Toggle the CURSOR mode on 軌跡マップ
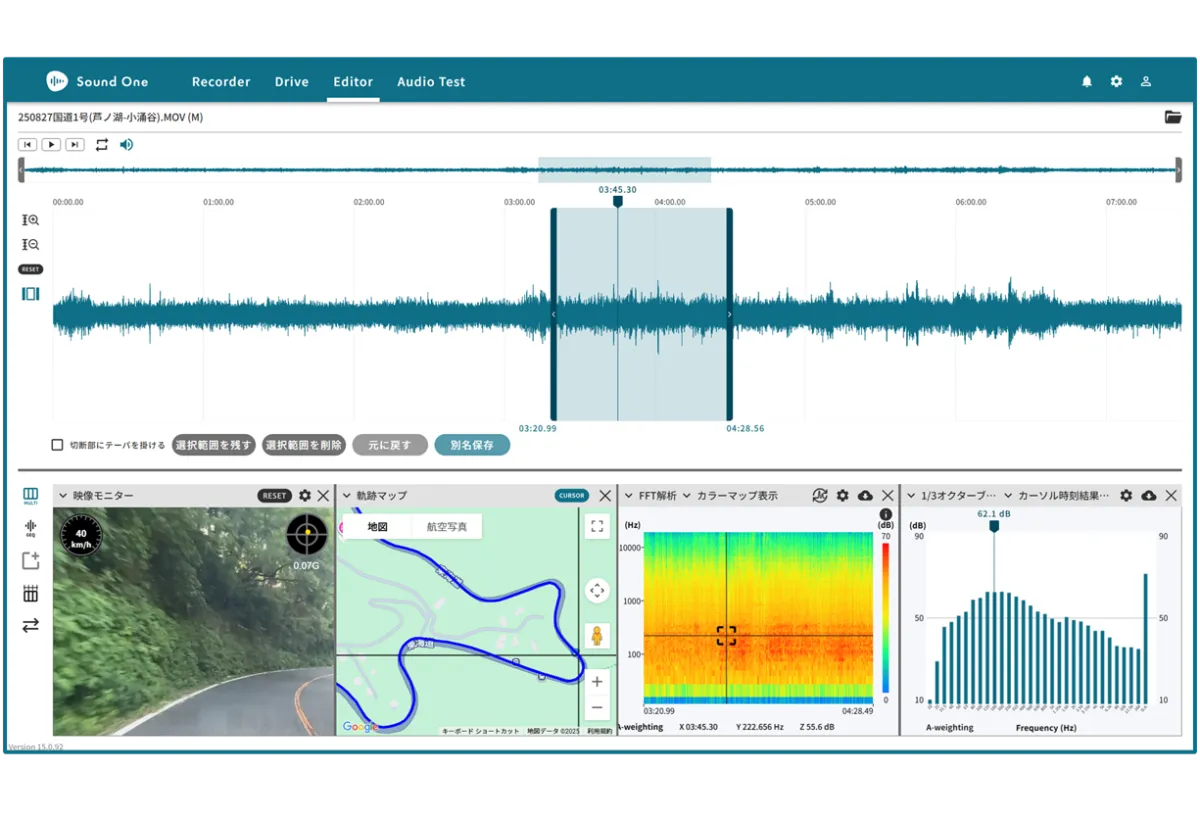 571,496
